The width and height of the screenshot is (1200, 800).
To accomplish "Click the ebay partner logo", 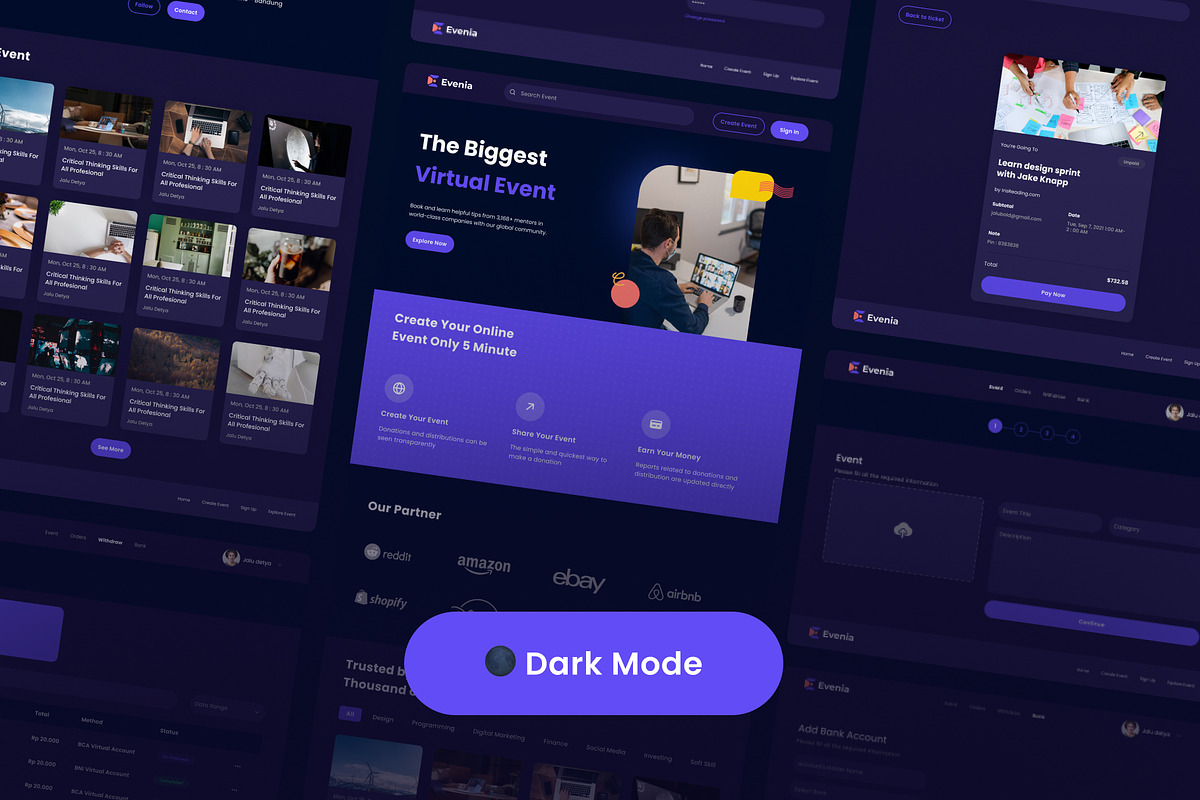I will [x=579, y=580].
